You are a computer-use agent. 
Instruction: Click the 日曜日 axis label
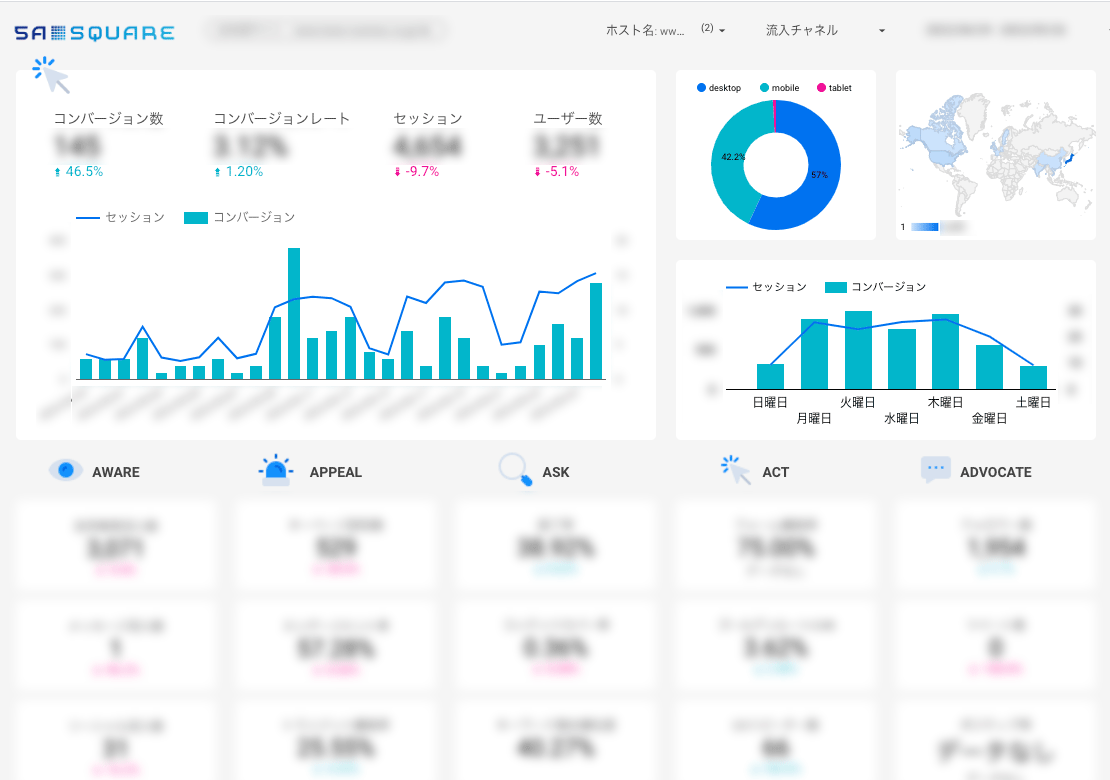(769, 402)
